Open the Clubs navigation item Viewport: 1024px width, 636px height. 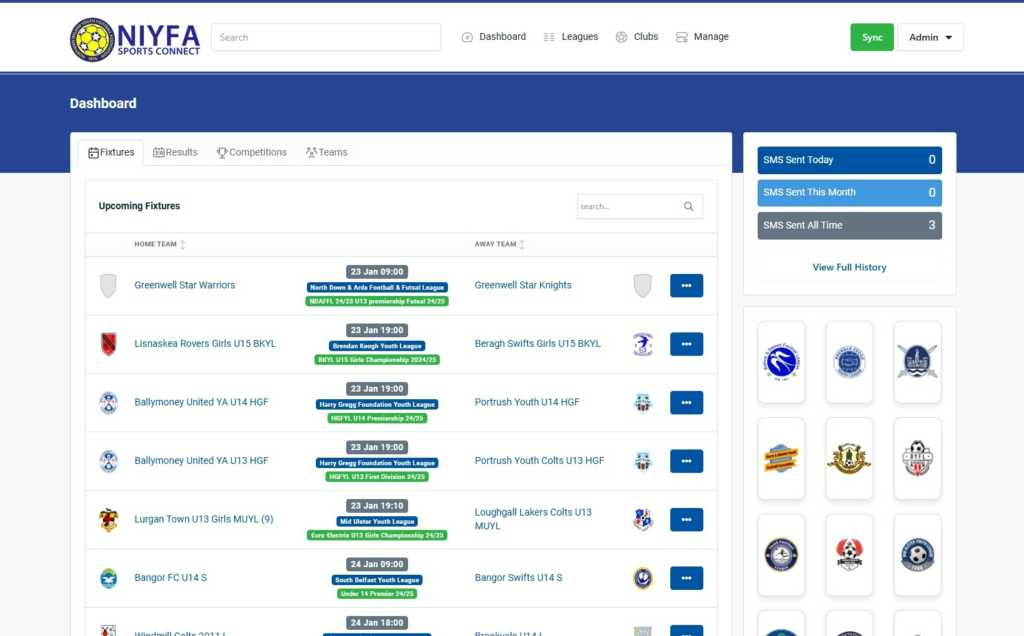pos(637,37)
